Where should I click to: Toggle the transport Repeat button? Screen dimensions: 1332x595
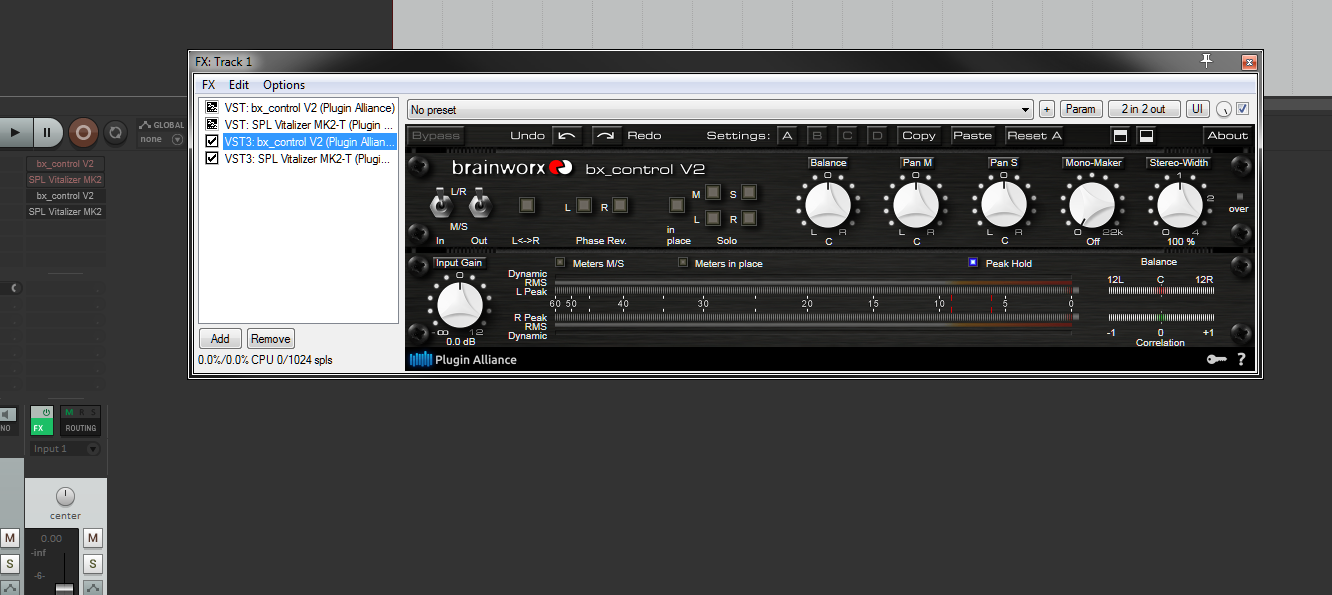115,132
